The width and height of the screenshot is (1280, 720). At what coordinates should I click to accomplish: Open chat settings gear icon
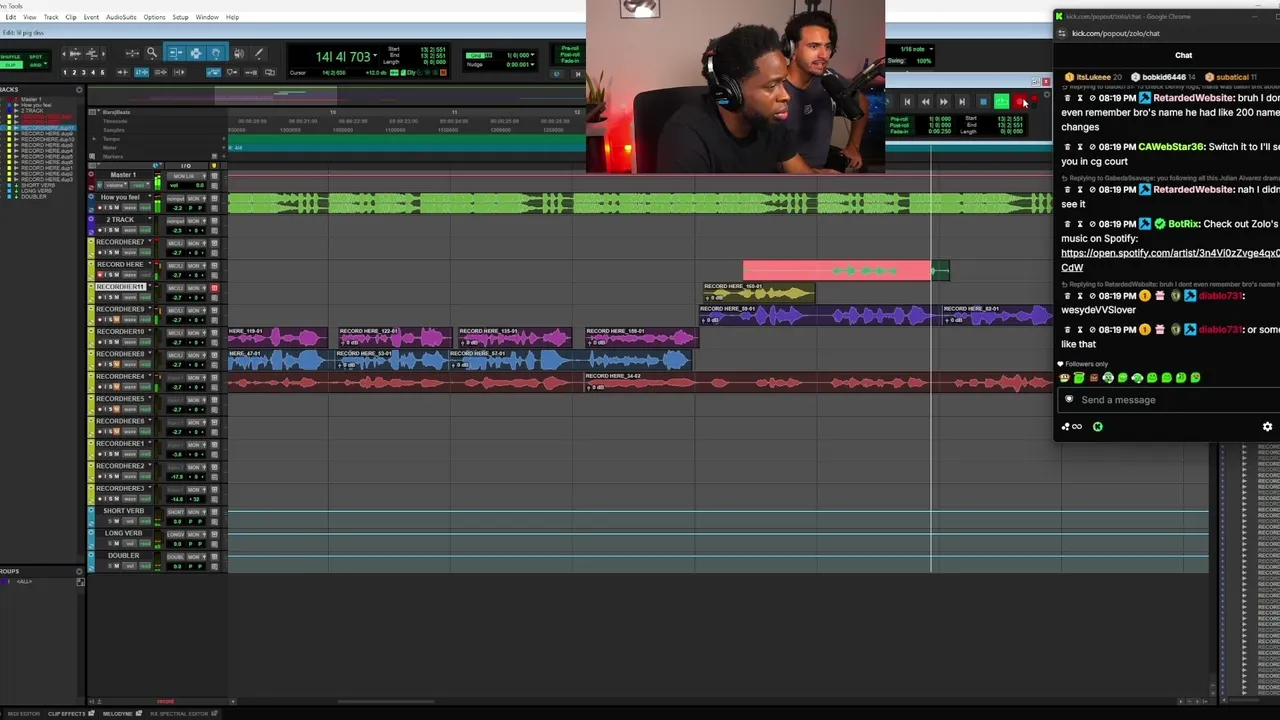[x=1267, y=426]
